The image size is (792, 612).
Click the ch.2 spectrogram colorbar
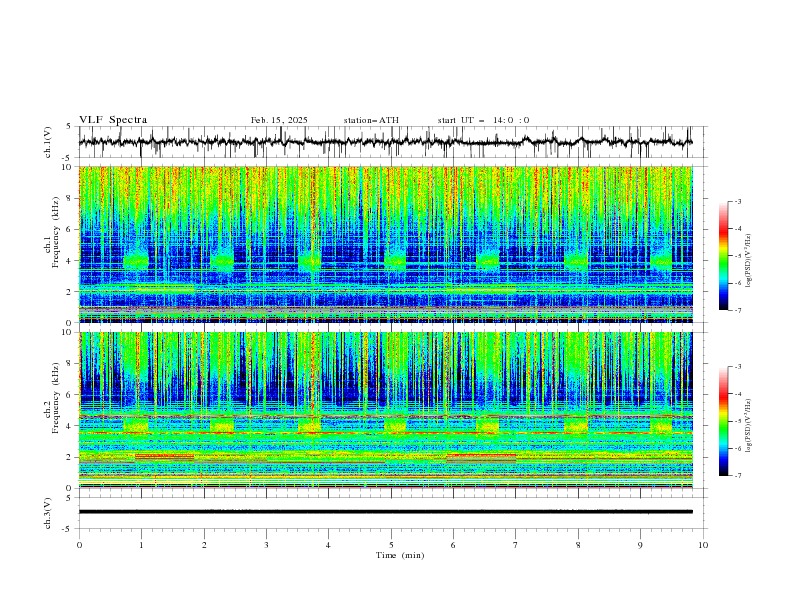(x=723, y=421)
